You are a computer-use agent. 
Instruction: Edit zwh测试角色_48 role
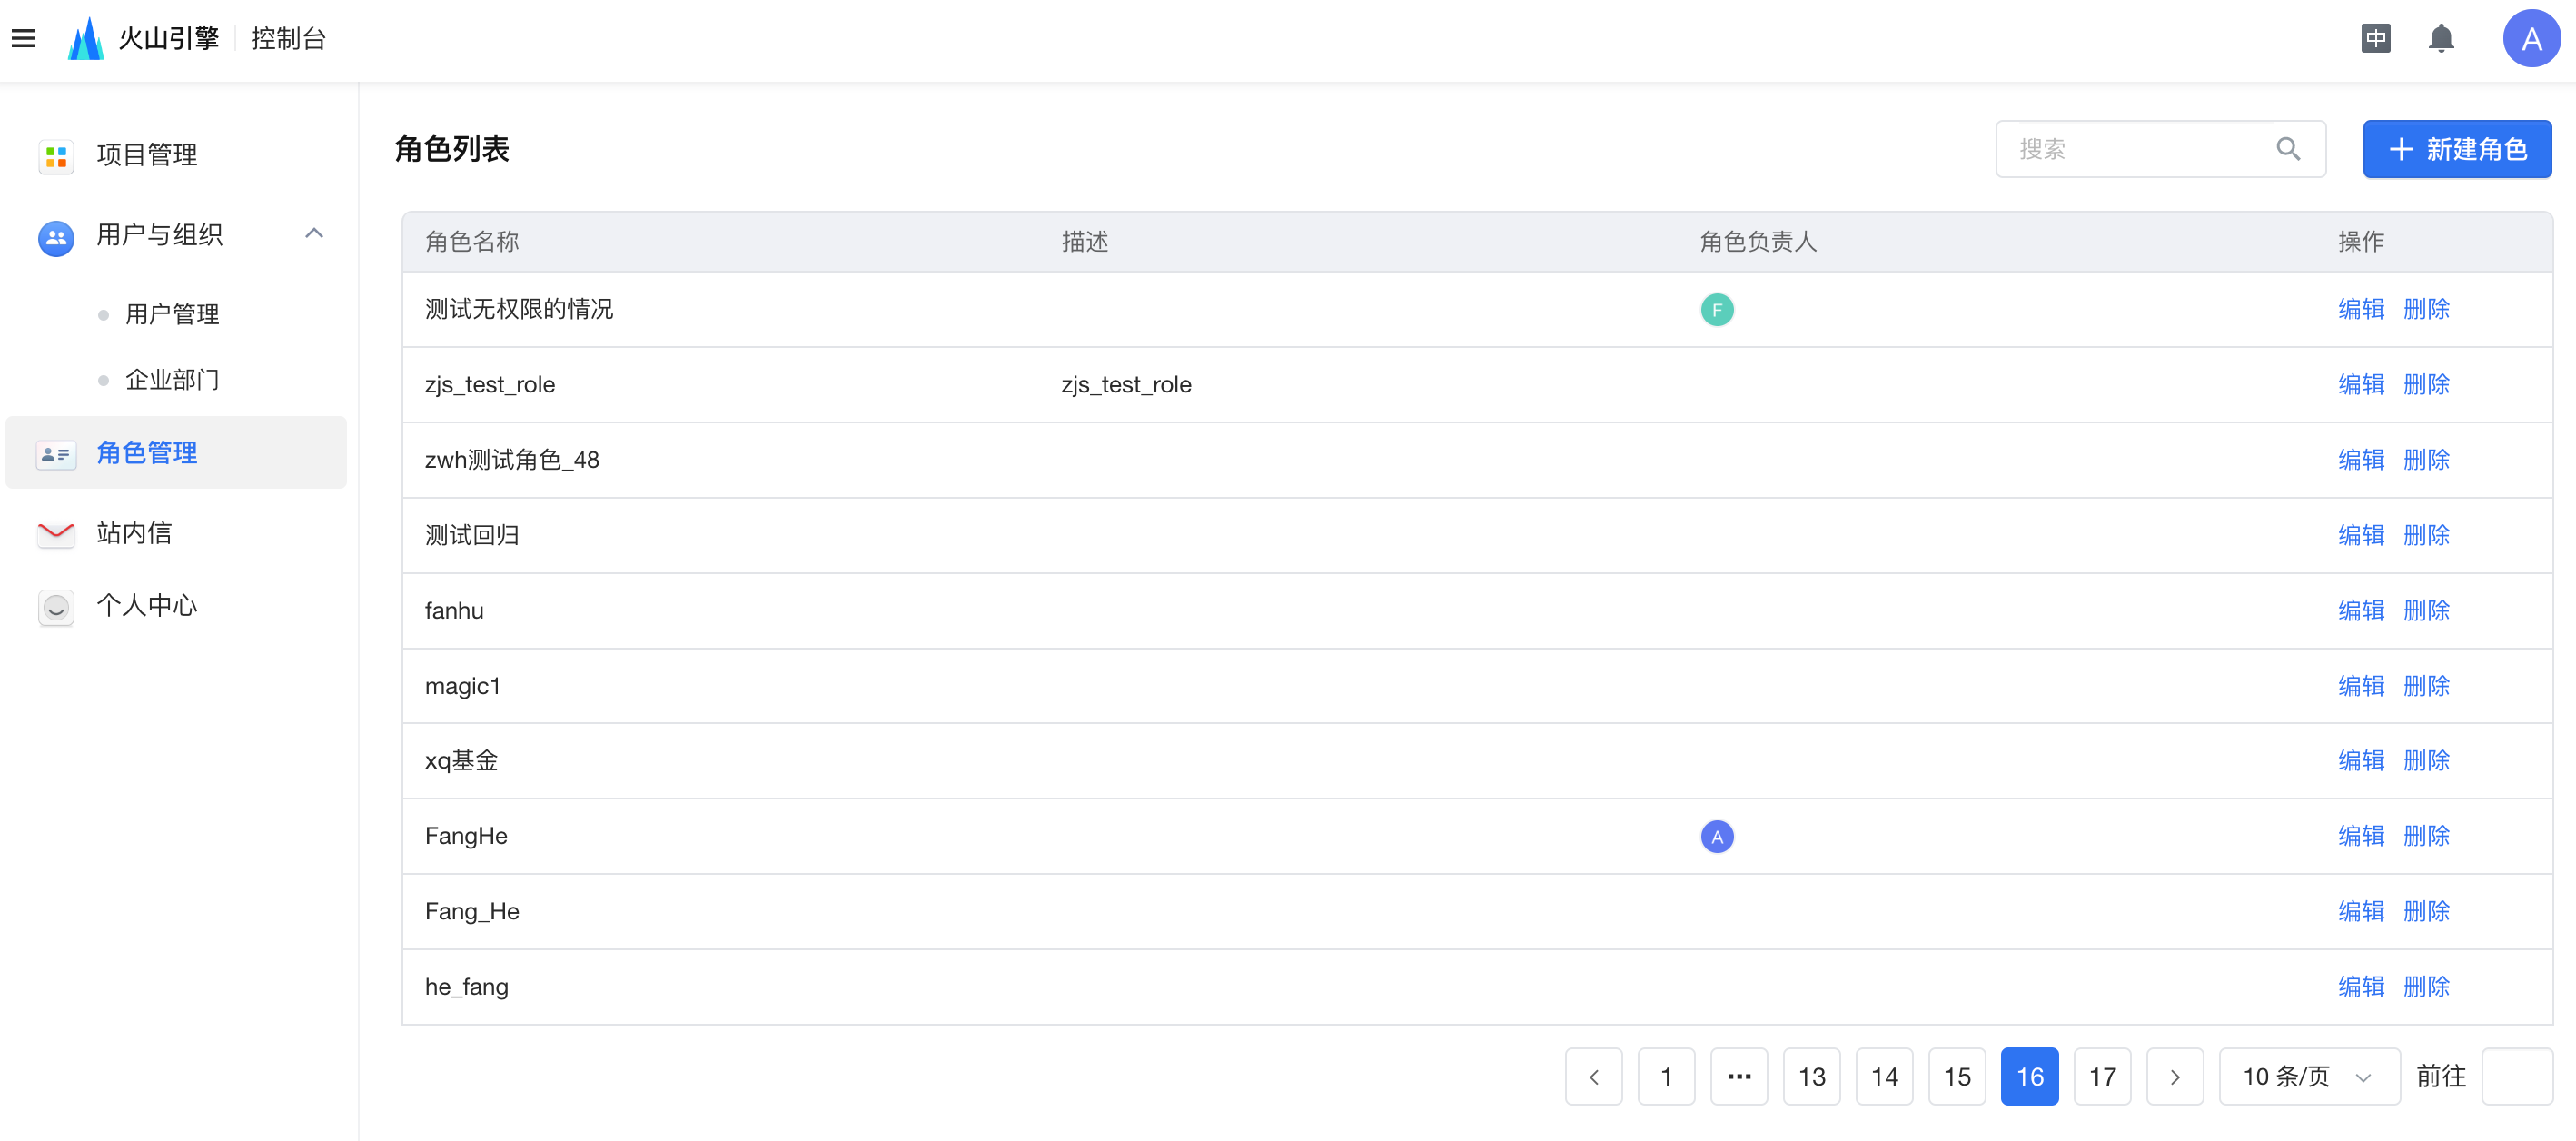pos(2361,460)
